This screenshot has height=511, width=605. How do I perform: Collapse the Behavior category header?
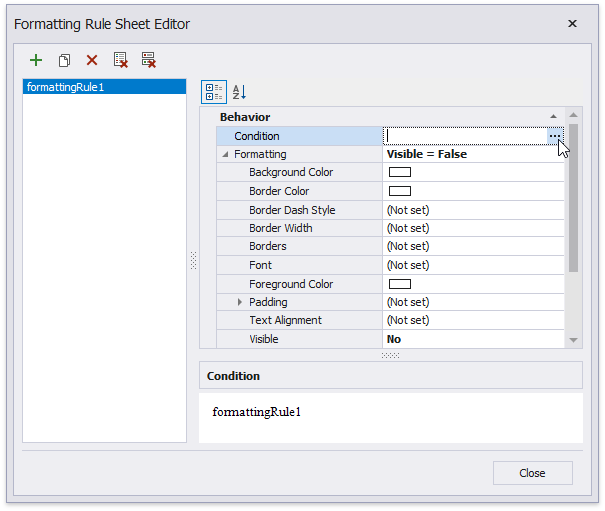click(553, 117)
